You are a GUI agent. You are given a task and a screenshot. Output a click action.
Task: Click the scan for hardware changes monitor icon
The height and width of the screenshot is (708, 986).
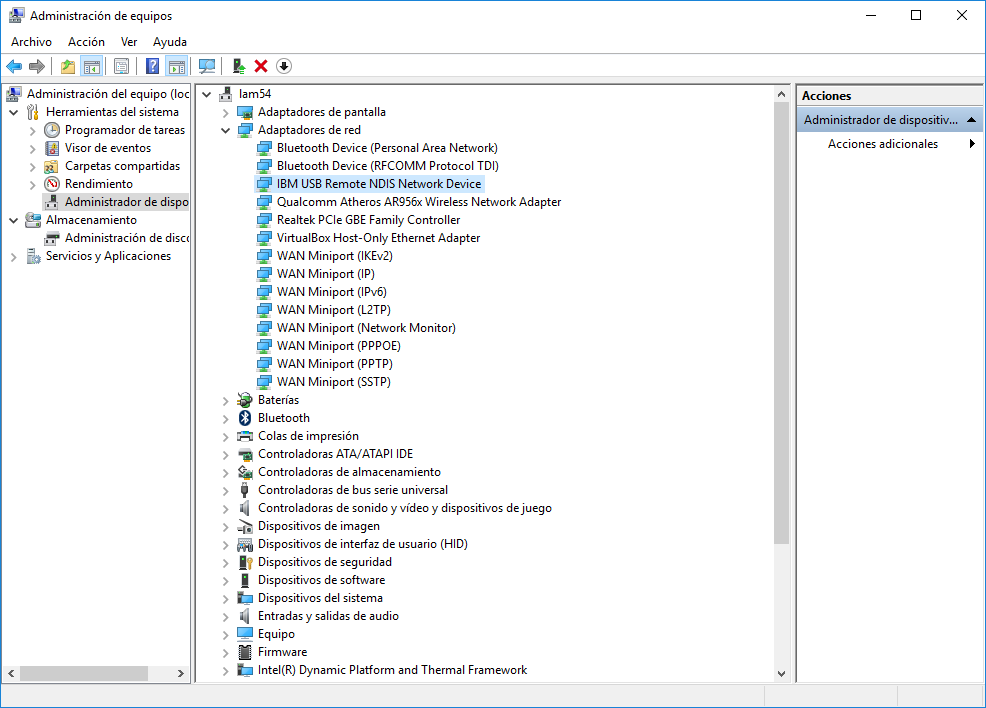(x=207, y=66)
